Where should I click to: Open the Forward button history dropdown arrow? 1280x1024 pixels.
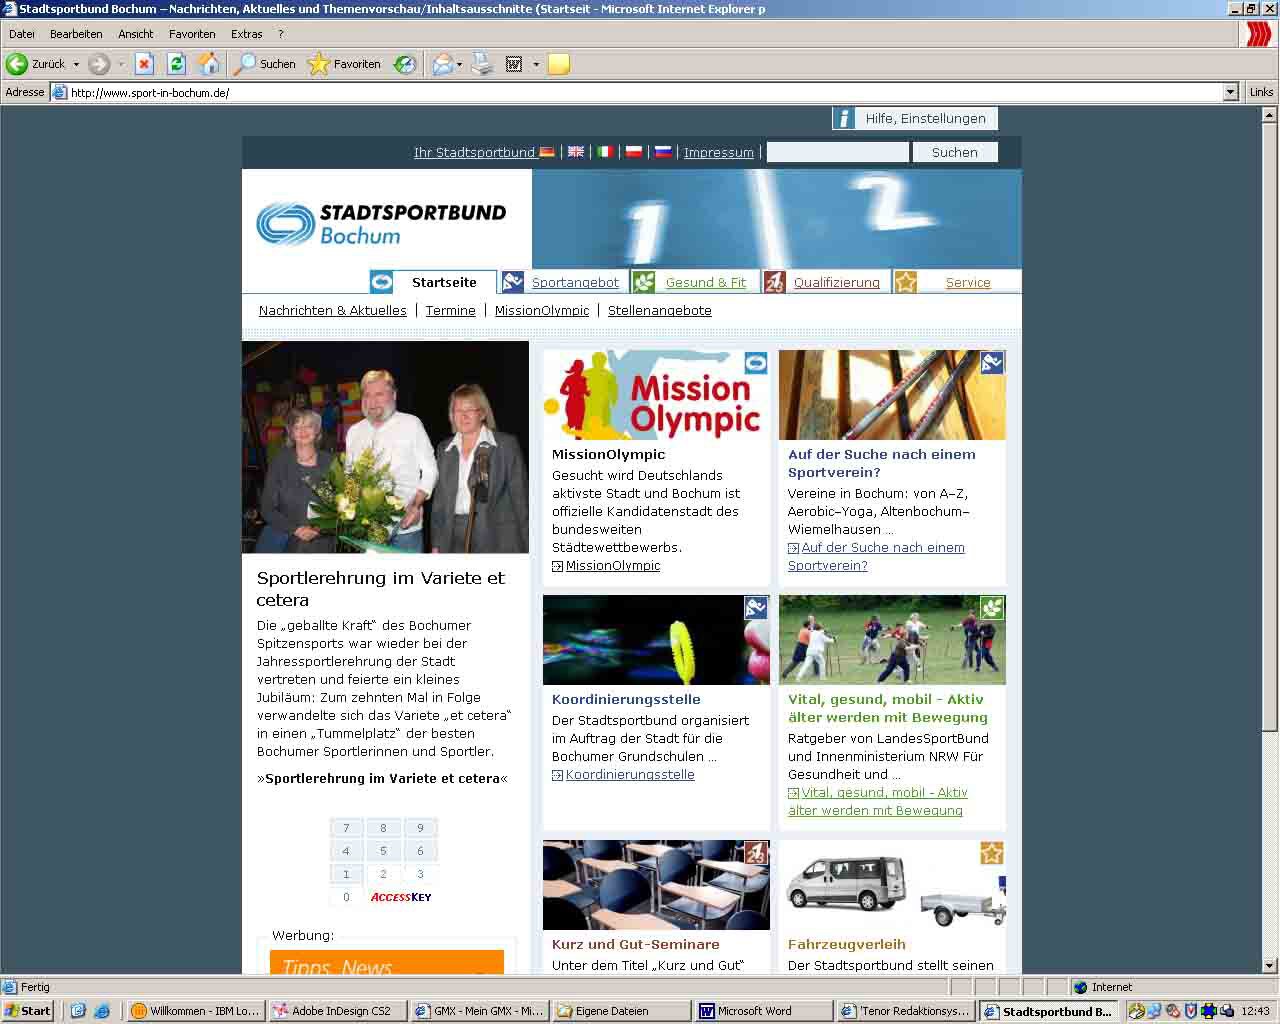(x=121, y=64)
